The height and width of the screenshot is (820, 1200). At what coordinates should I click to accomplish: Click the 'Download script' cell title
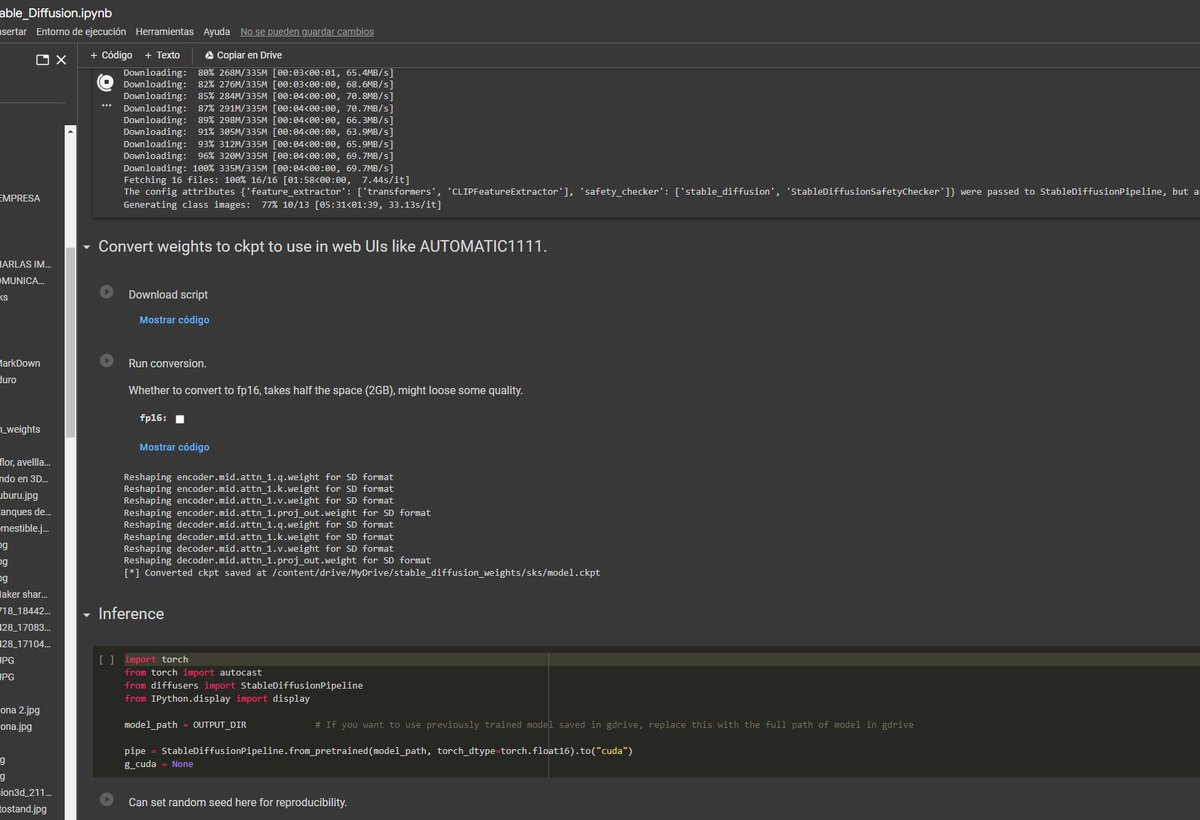168,295
